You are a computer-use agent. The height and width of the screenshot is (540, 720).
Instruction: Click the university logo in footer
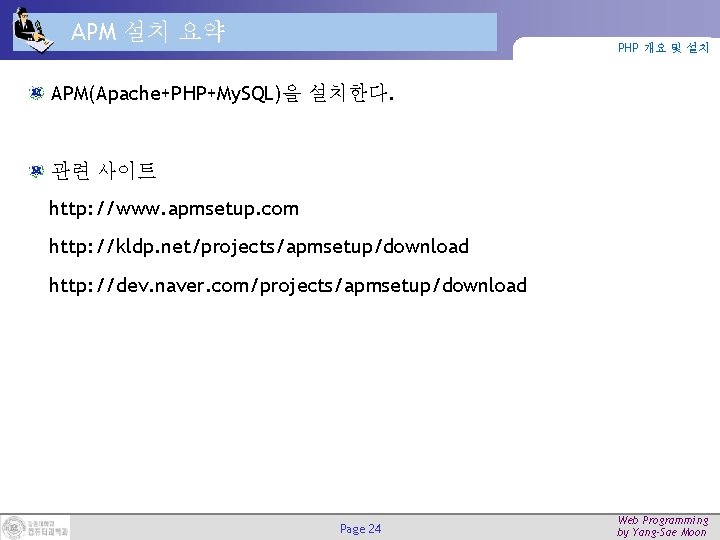pyautogui.click(x=35, y=527)
